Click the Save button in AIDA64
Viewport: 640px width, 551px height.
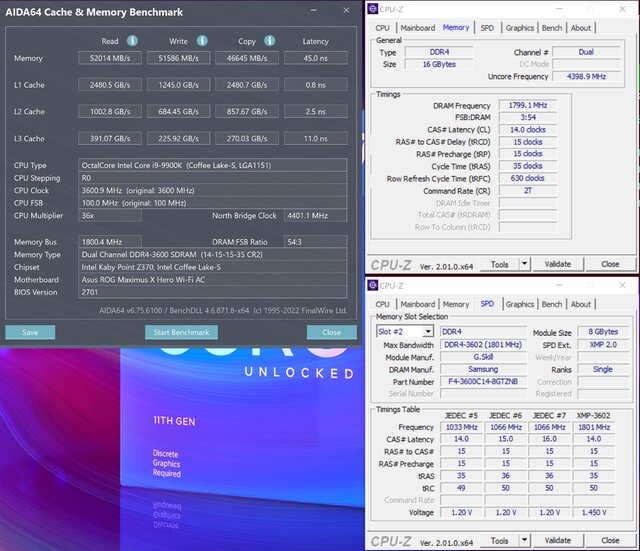(x=30, y=332)
